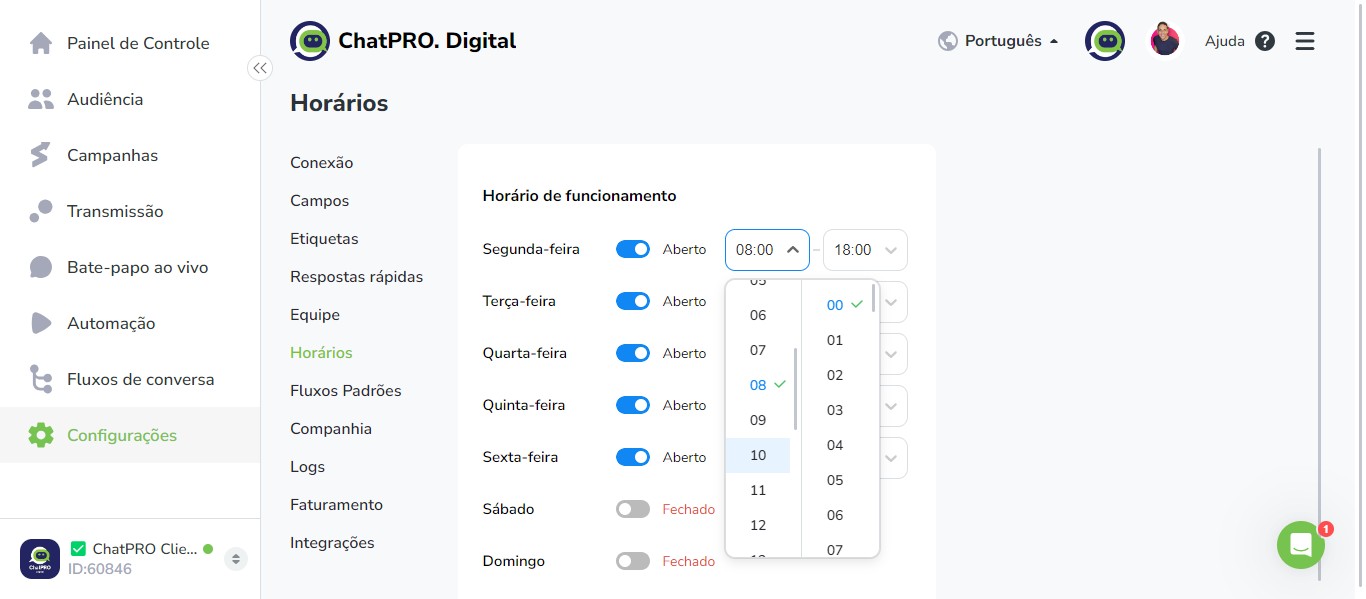This screenshot has width=1366, height=599.
Task: Open the Conexão settings section
Action: point(321,163)
